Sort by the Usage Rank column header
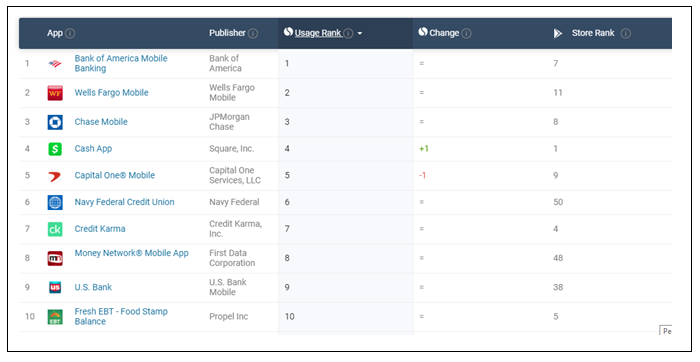The width and height of the screenshot is (700, 362). (318, 33)
